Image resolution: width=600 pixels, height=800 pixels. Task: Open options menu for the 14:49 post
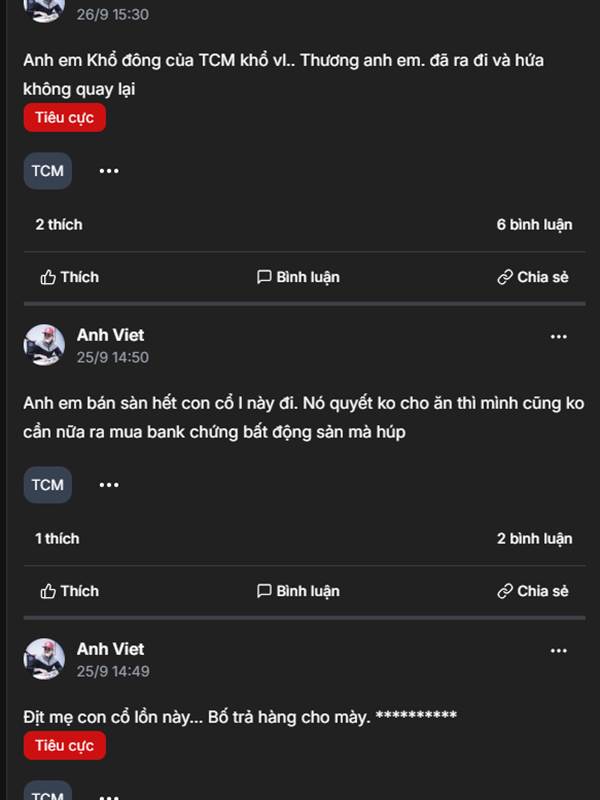point(558,651)
